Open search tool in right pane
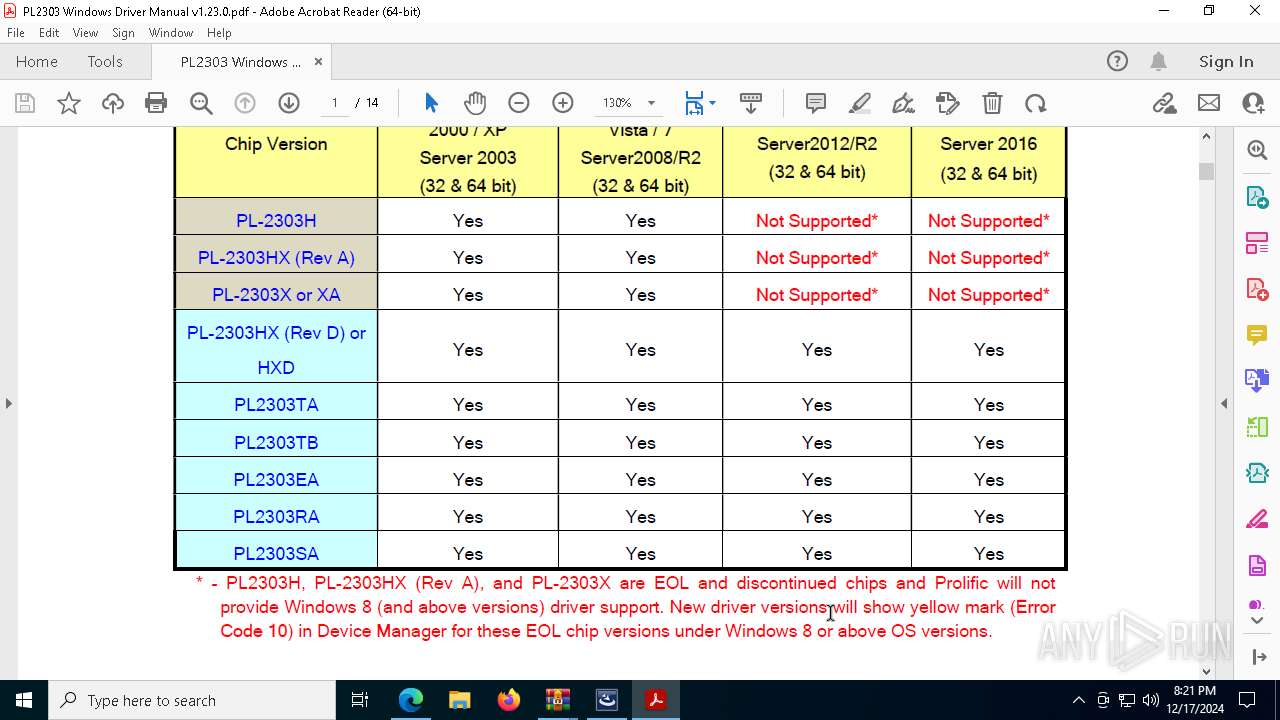1280x720 pixels. (x=1257, y=151)
